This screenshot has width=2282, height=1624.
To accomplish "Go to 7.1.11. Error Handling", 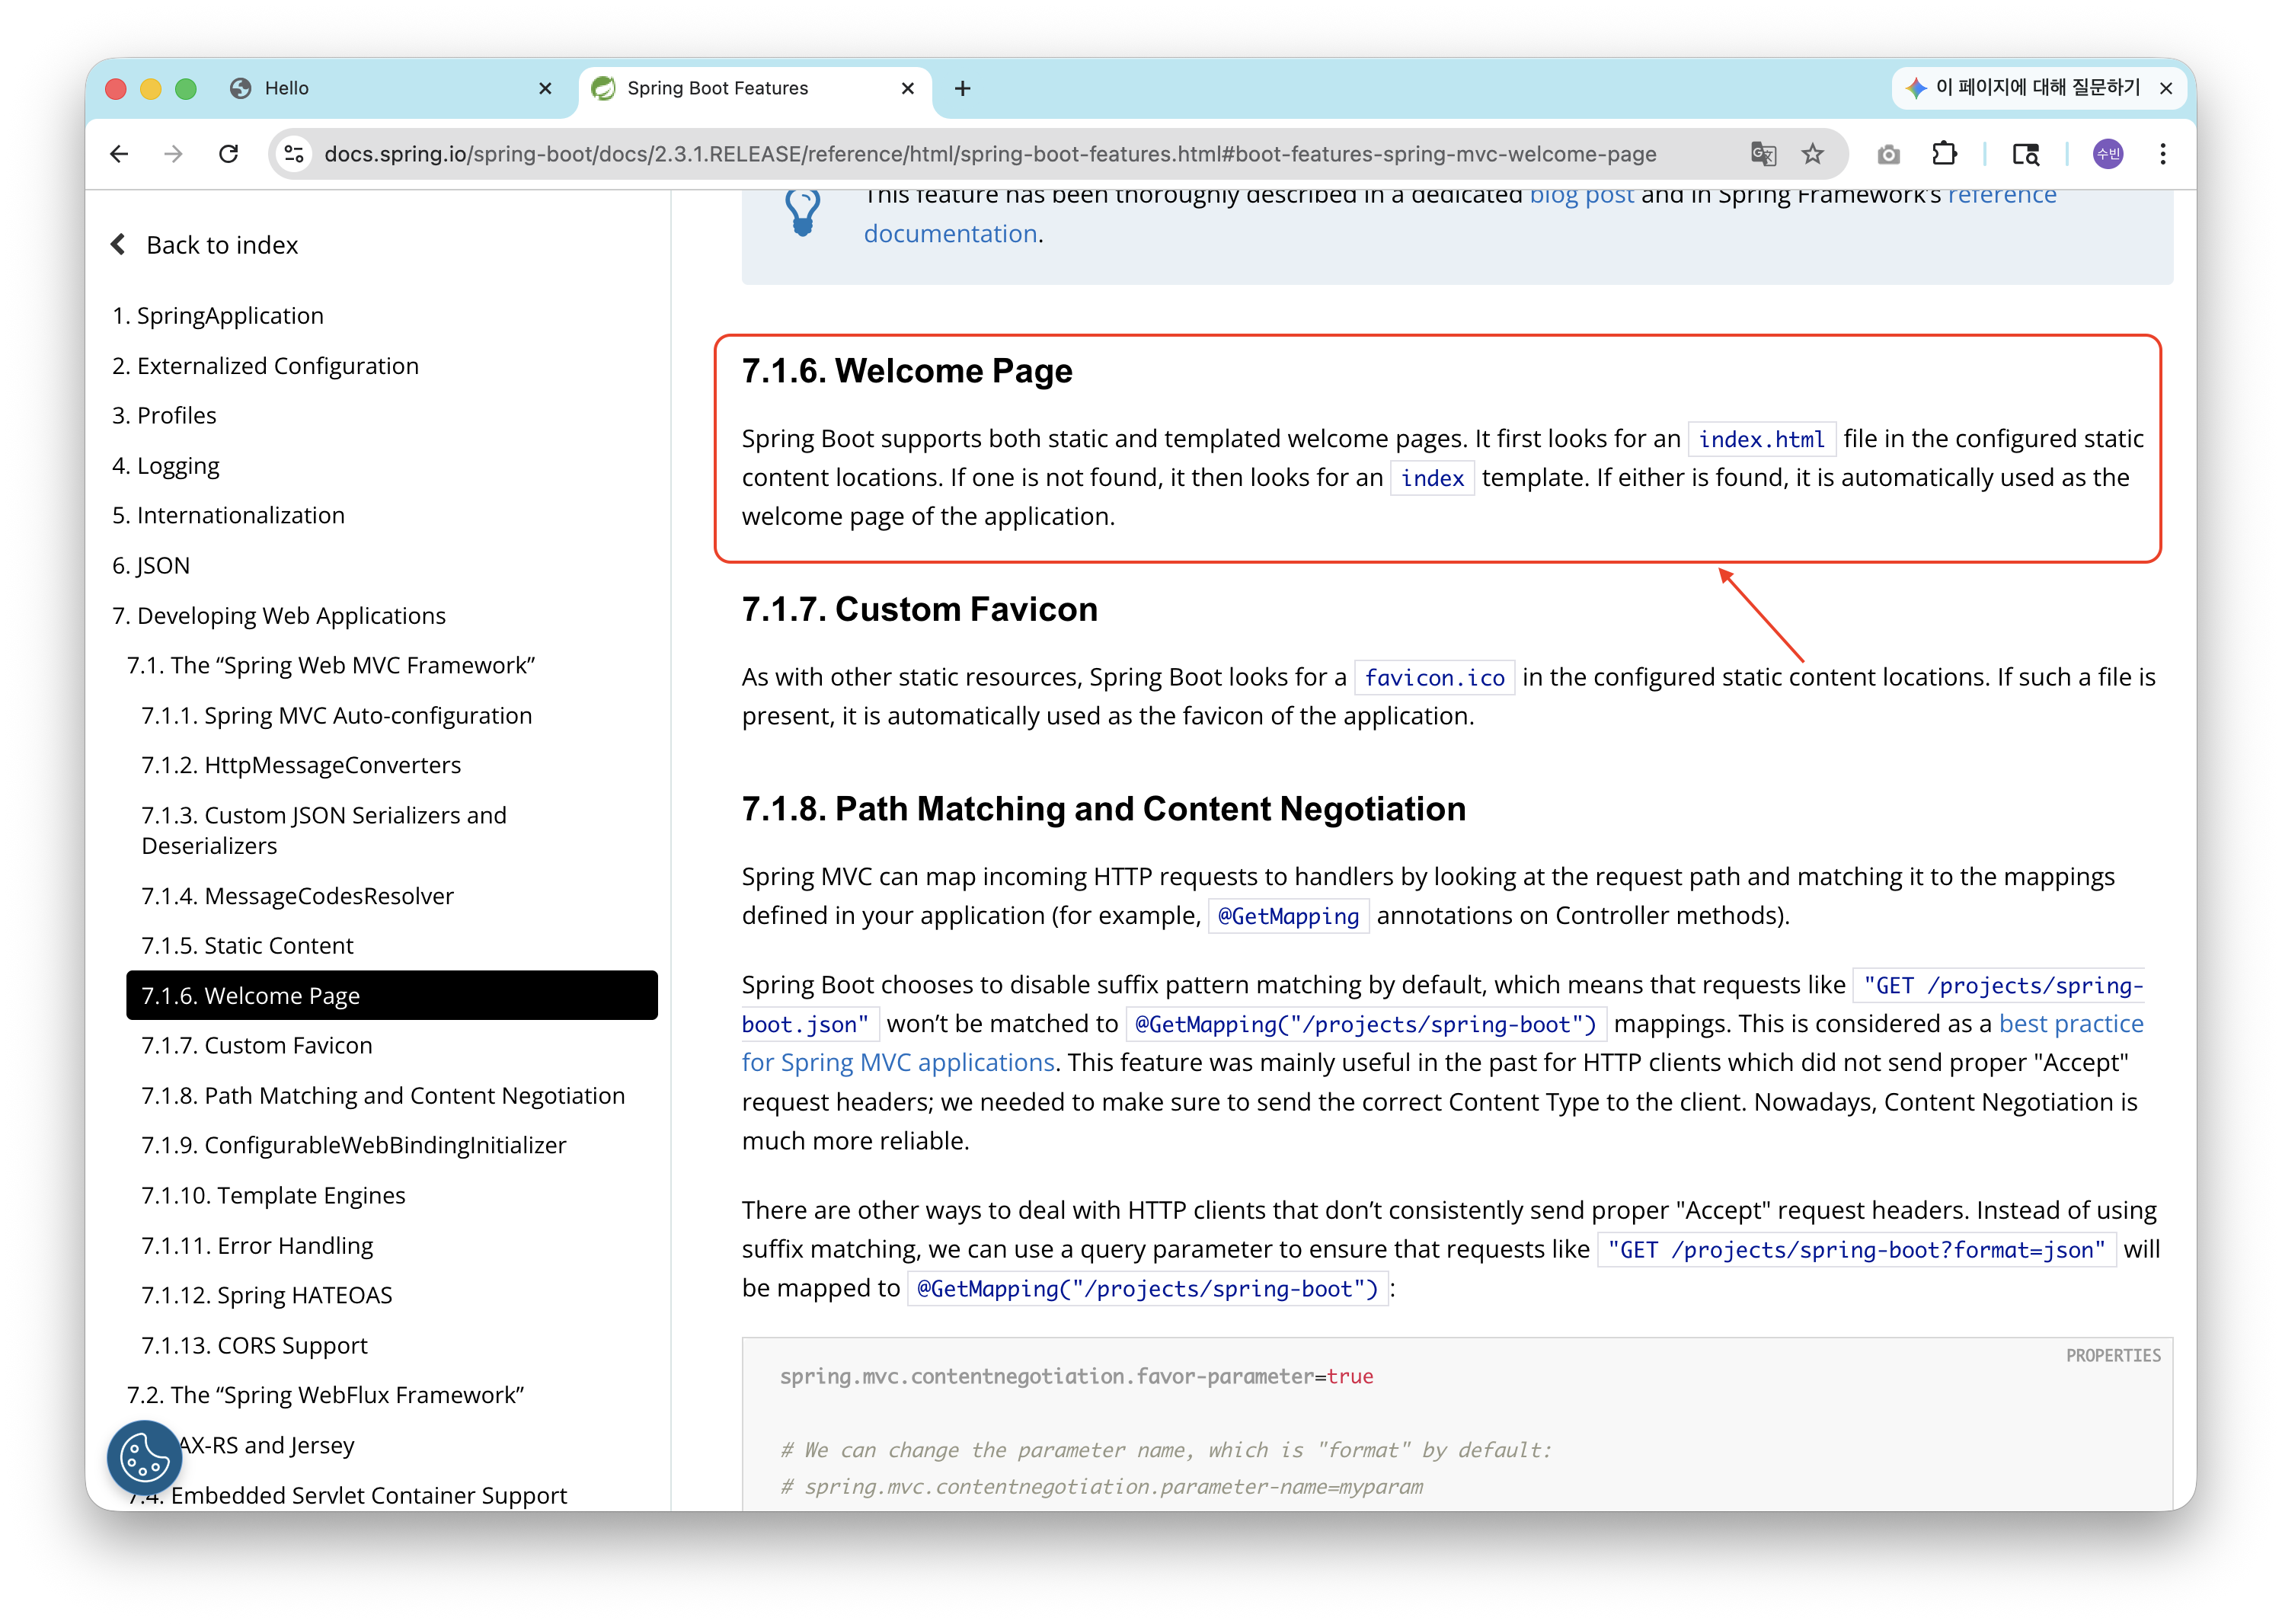I will (x=257, y=1246).
